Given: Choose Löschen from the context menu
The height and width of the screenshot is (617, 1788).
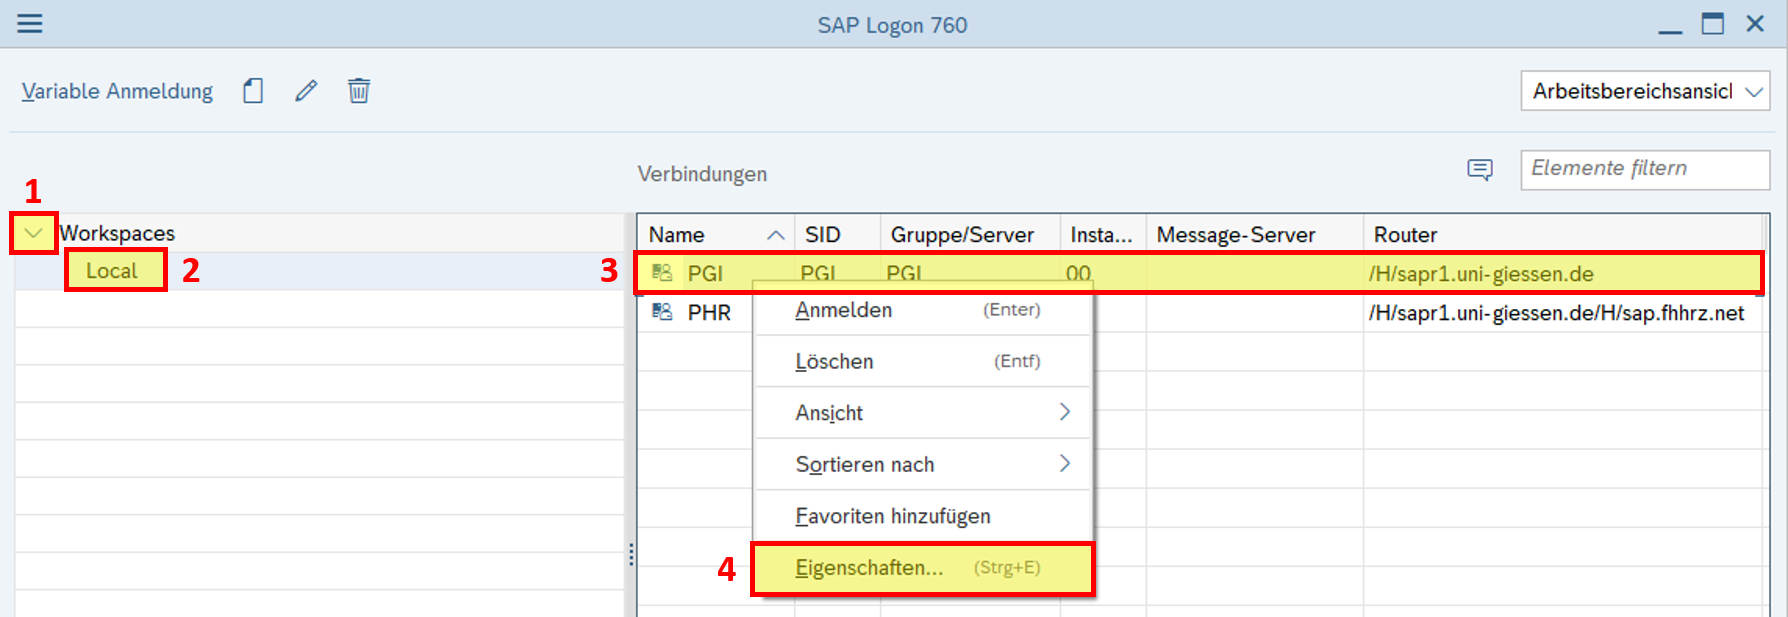Looking at the screenshot, I should [x=922, y=361].
